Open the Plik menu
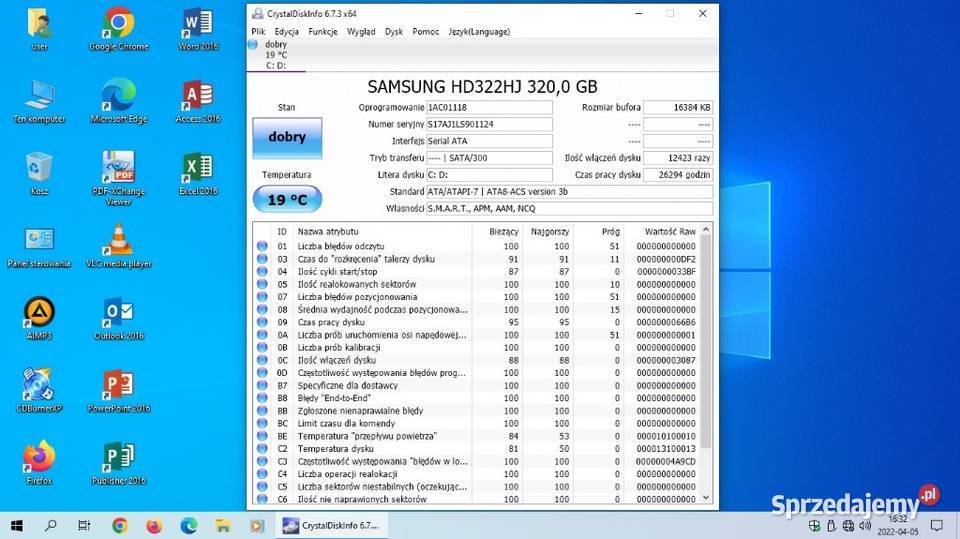The height and width of the screenshot is (539, 960). (x=258, y=31)
